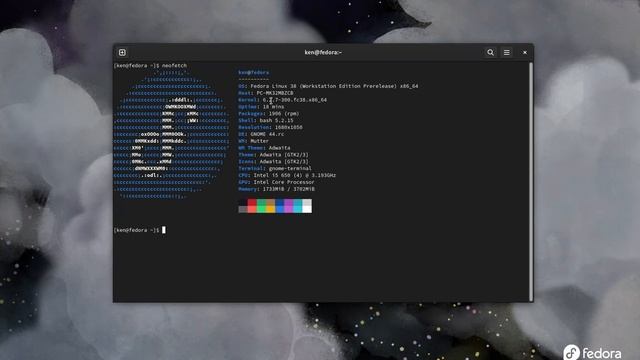Screen dimensions: 640x360
Task: Click the Memory usage line
Action: (x=276, y=189)
